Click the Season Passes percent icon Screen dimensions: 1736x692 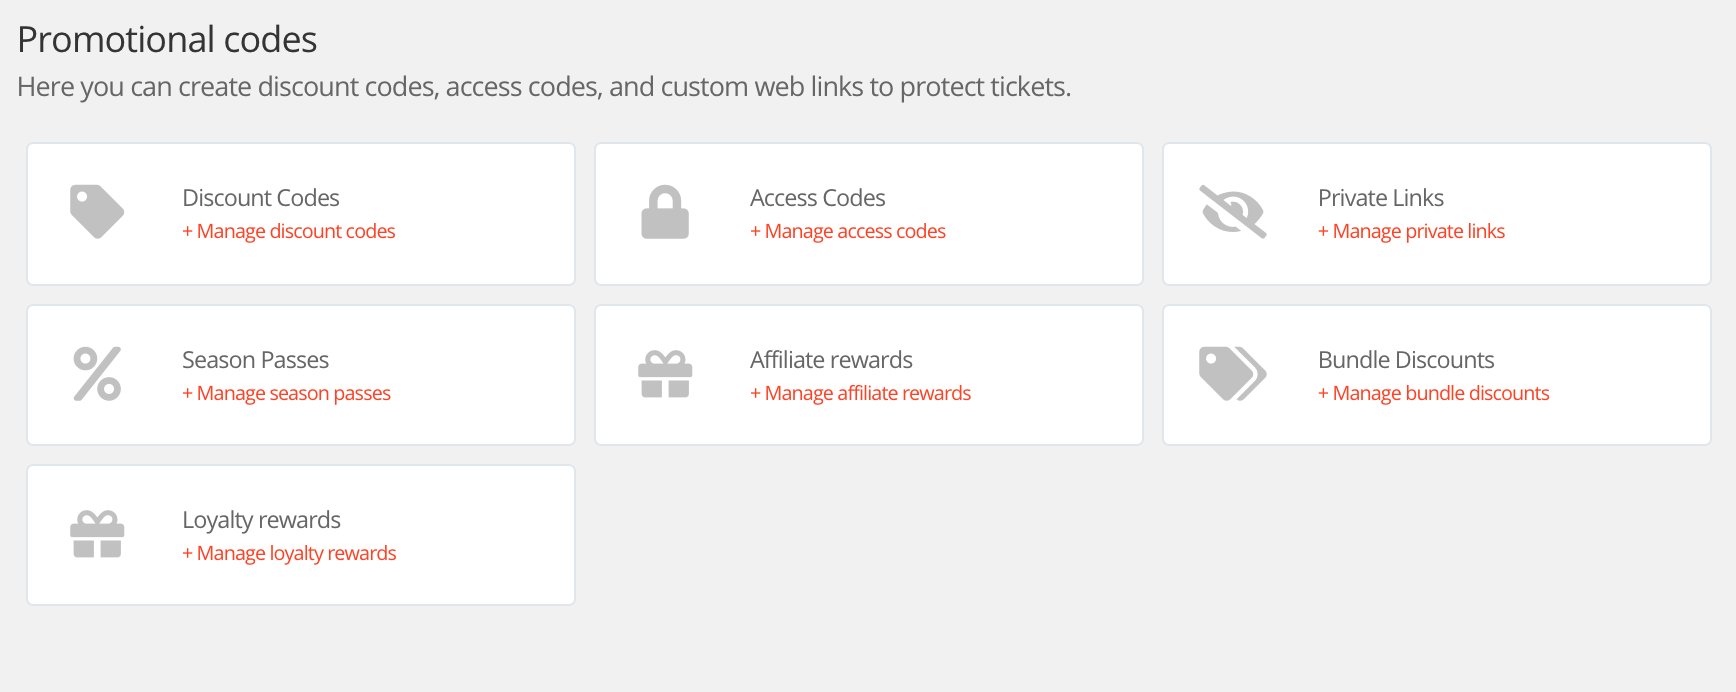[97, 374]
